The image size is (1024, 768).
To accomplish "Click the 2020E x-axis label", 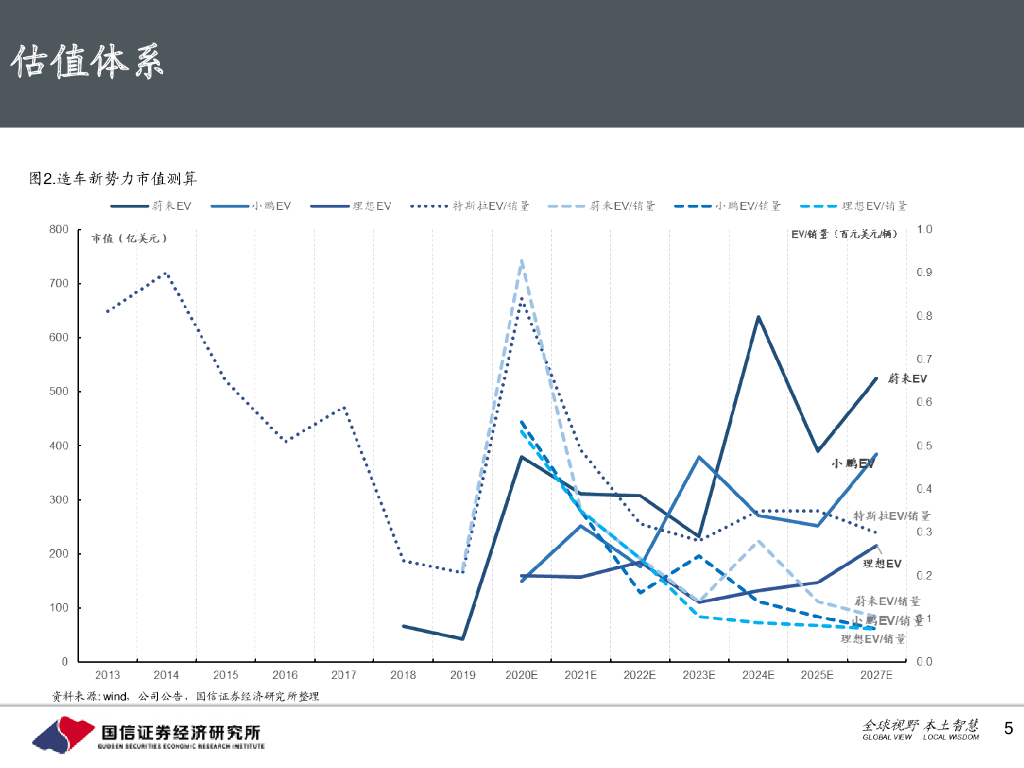I will coord(521,675).
